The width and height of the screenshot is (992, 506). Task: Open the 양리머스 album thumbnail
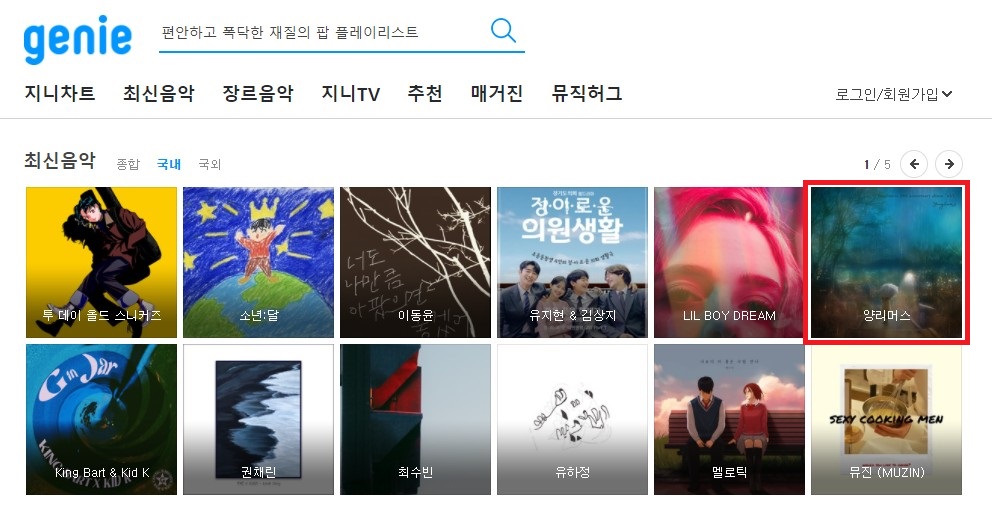click(886, 262)
